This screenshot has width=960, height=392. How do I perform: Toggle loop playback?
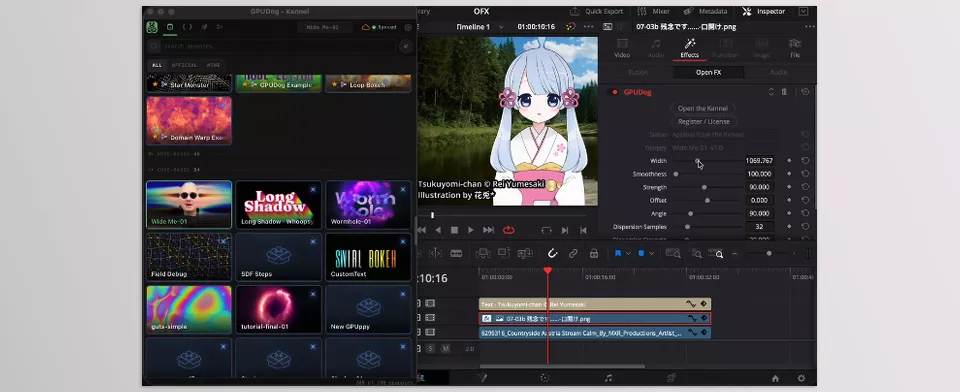click(x=508, y=230)
